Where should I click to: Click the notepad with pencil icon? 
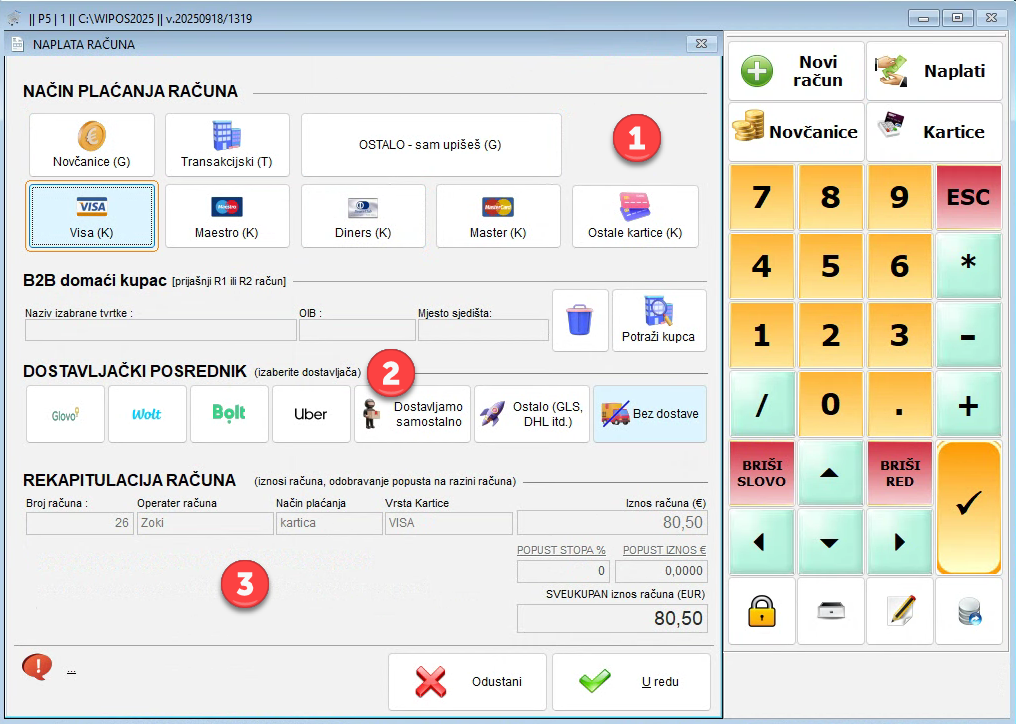coord(900,611)
